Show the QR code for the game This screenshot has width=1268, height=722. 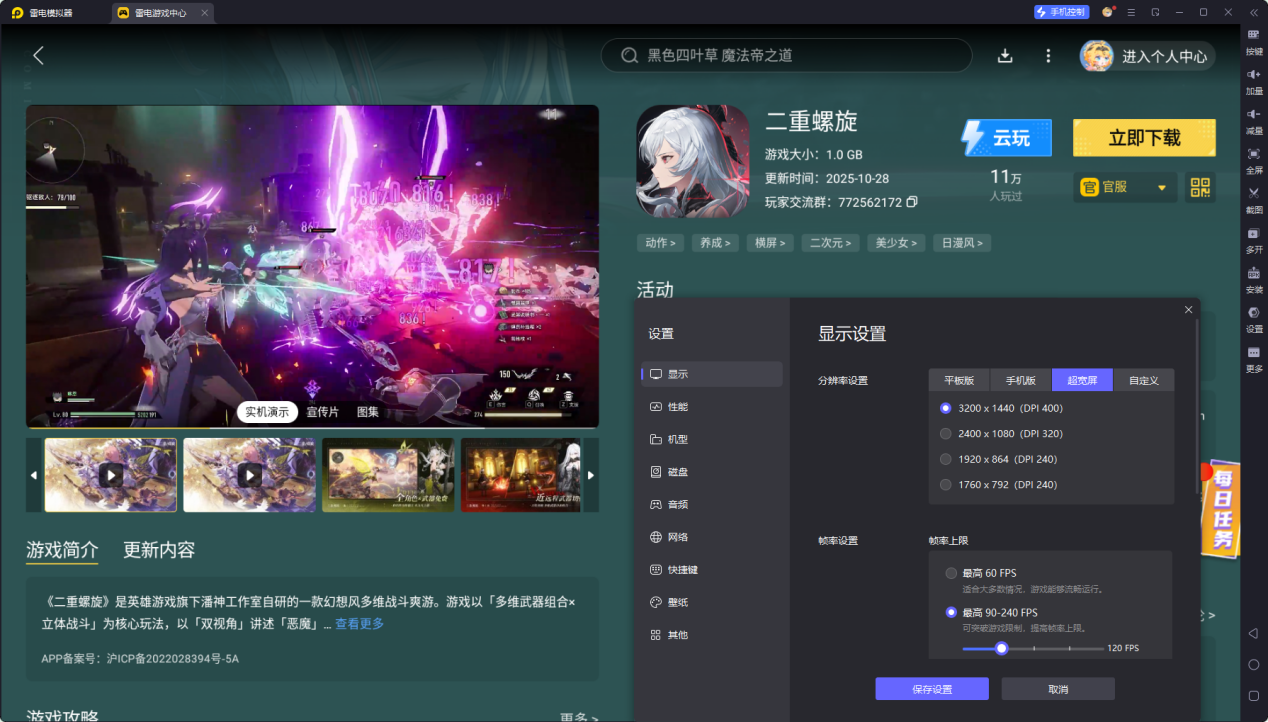point(1200,187)
